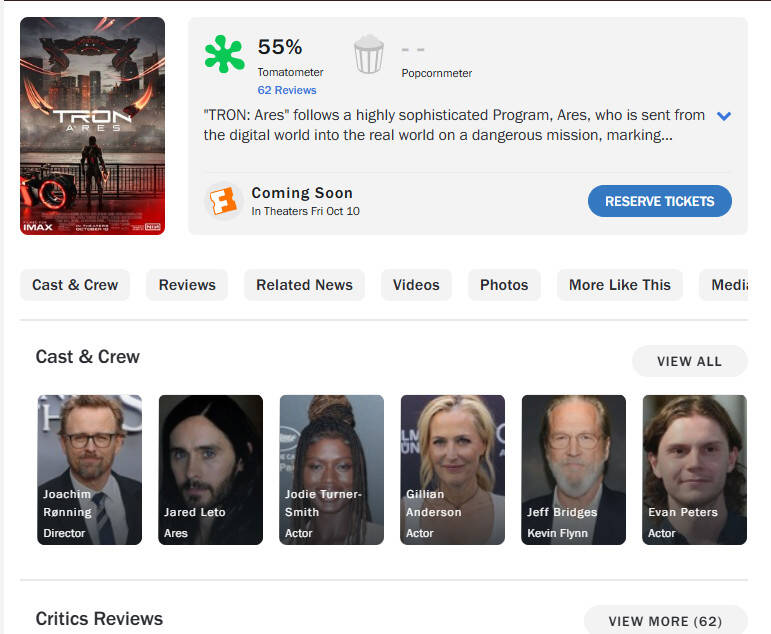This screenshot has height=634, width=771.
Task: Click the popcorn bucket Popcornmeter icon
Action: click(x=369, y=54)
